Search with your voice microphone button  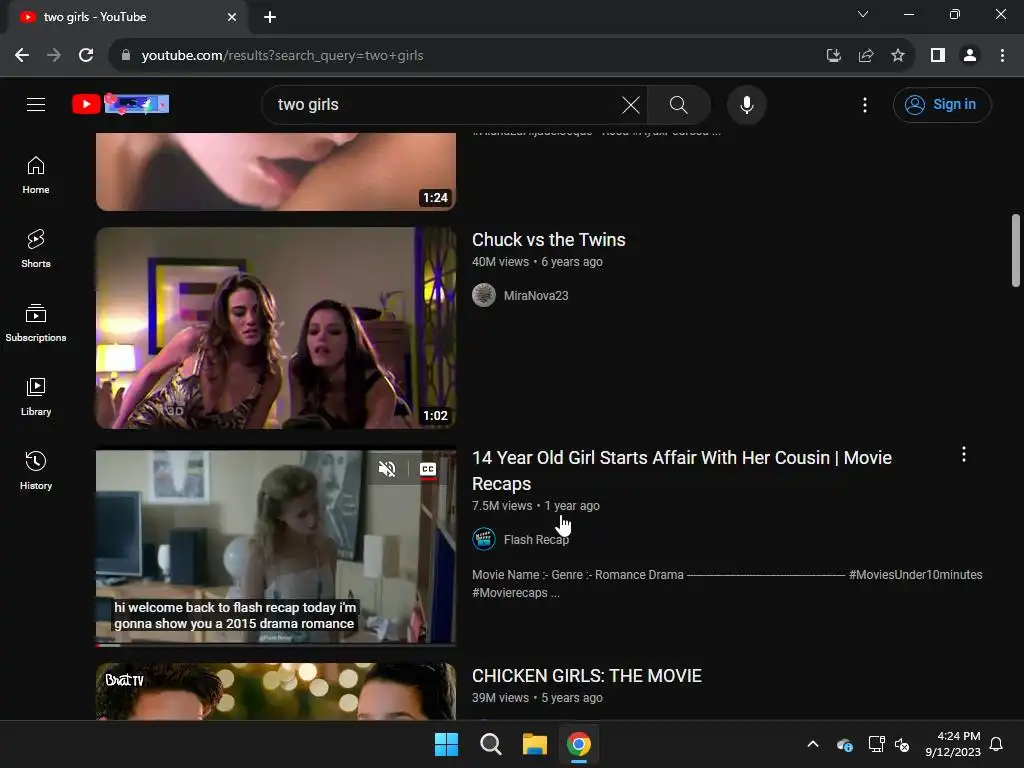pyautogui.click(x=746, y=104)
